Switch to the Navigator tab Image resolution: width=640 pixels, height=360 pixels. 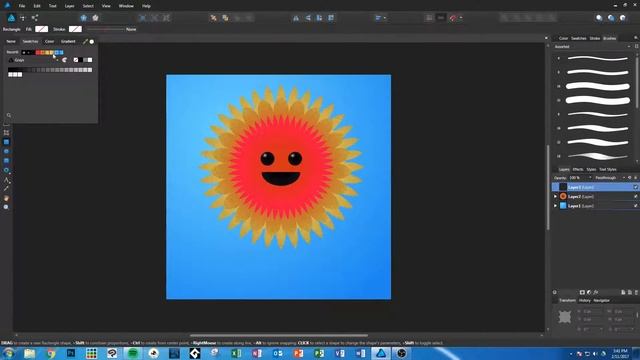click(x=601, y=300)
